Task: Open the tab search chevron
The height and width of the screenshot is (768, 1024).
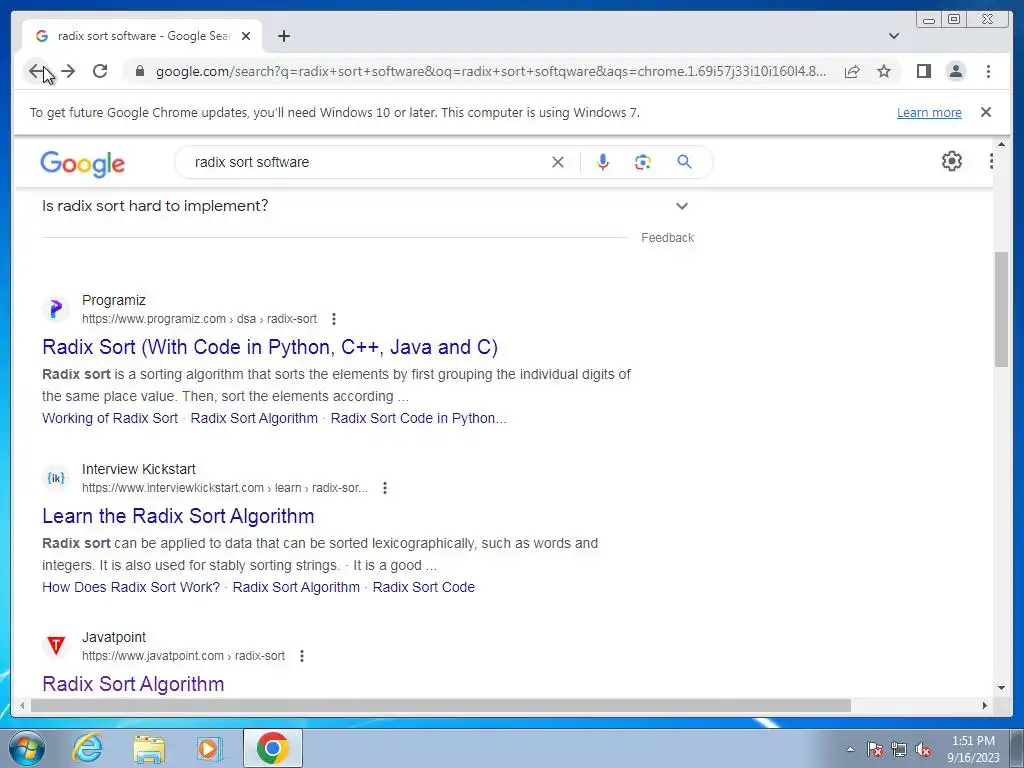Action: click(x=894, y=36)
